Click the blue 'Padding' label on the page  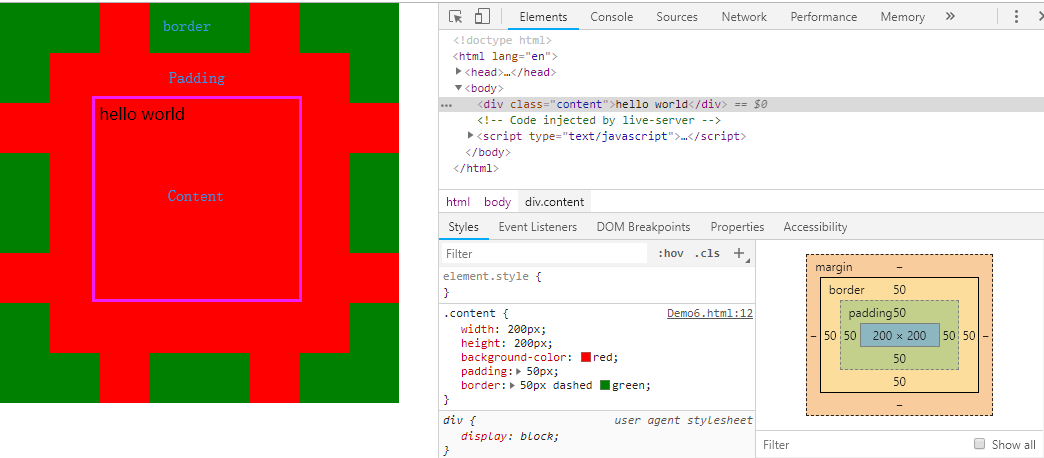point(196,78)
